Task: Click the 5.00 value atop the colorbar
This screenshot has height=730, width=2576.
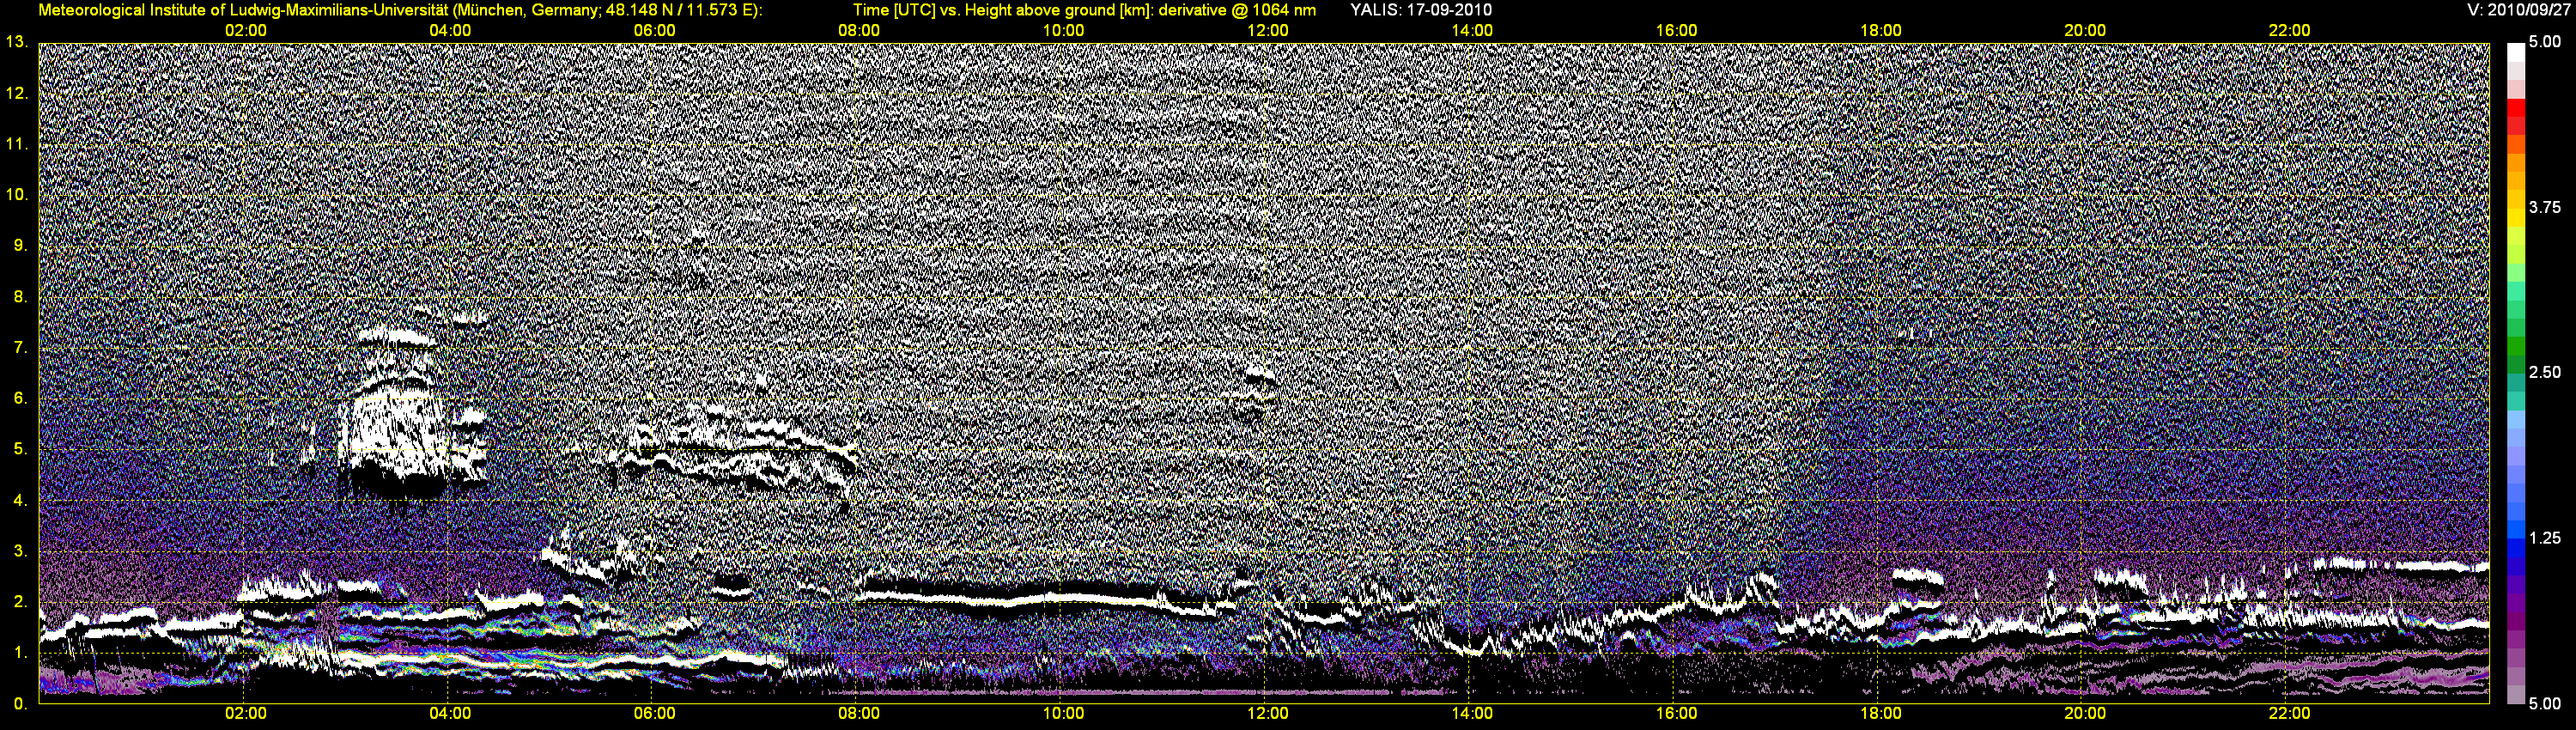Action: (2545, 43)
